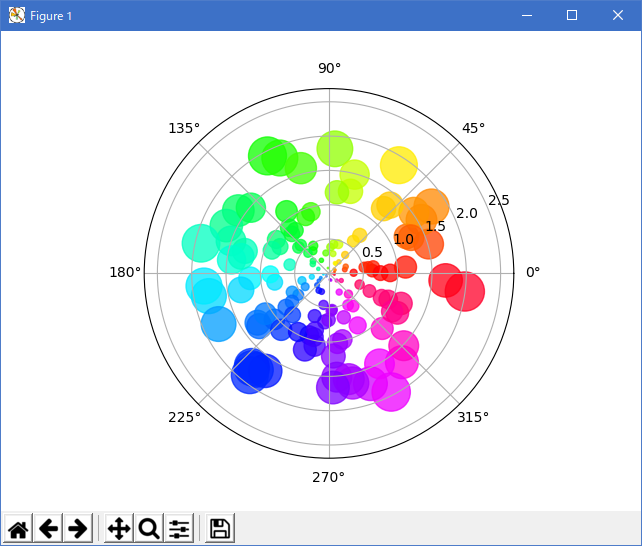Click the solid blue bubble near 225°
The height and width of the screenshot is (546, 642).
point(251,372)
